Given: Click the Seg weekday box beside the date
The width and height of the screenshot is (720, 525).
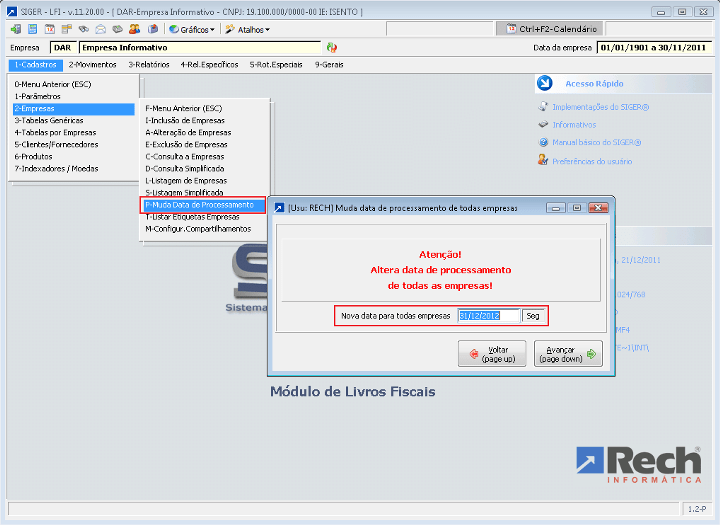Looking at the screenshot, I should click(x=533, y=316).
